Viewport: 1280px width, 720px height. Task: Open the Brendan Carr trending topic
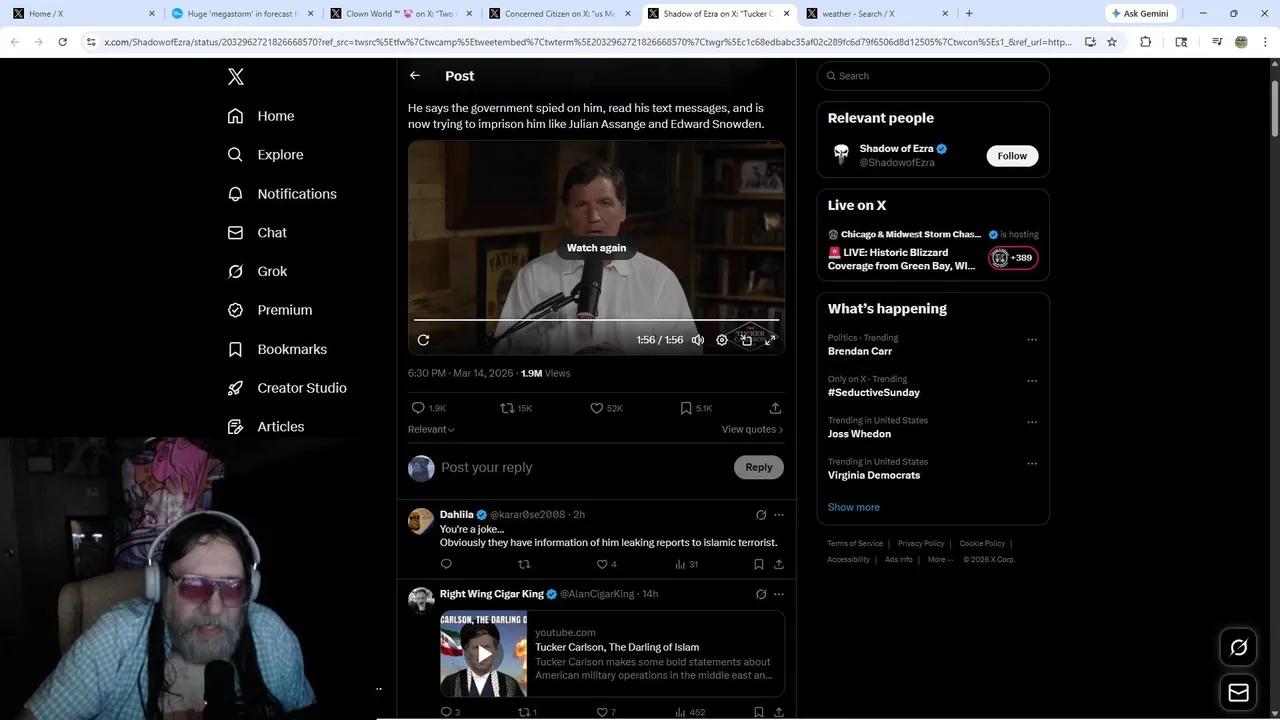[860, 351]
